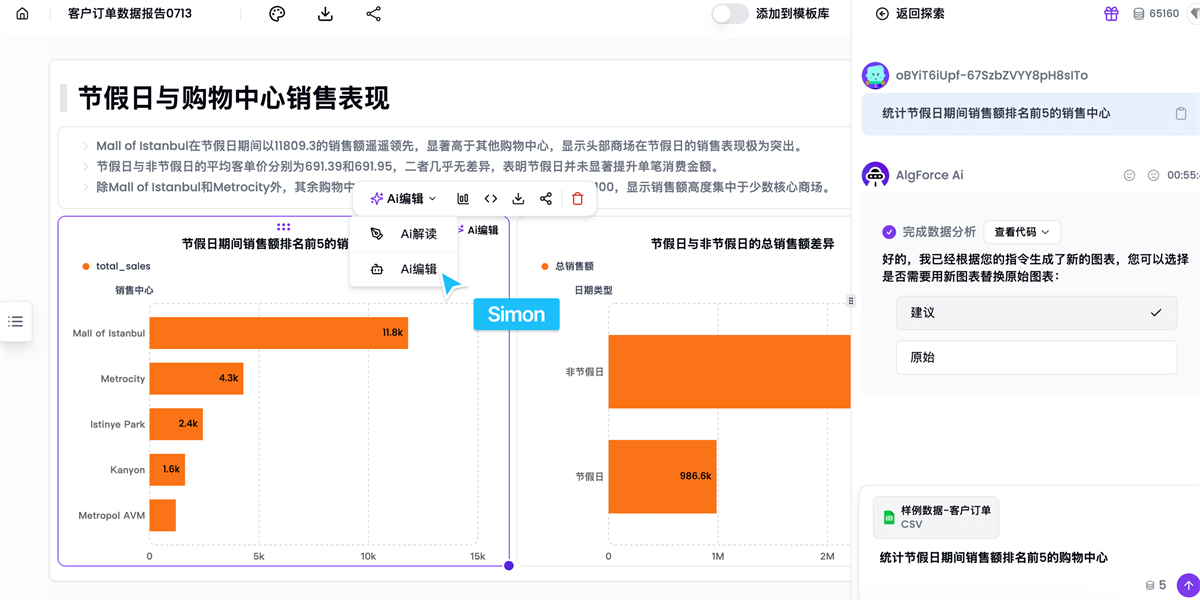
Task: Open the color palette icon in top toolbar
Action: tap(277, 14)
